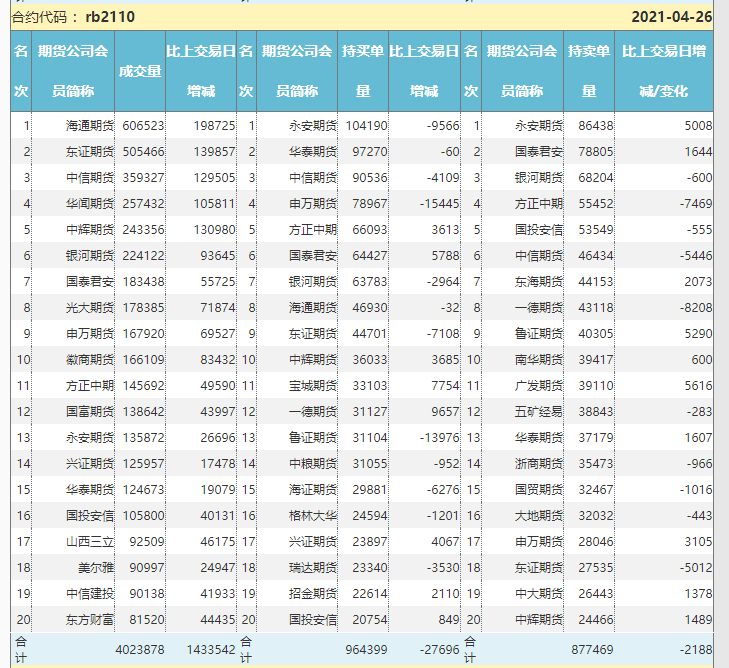Image resolution: width=729 pixels, height=668 pixels.
Task: Click long position value 97270 of 华泰期货
Action: (x=370, y=152)
